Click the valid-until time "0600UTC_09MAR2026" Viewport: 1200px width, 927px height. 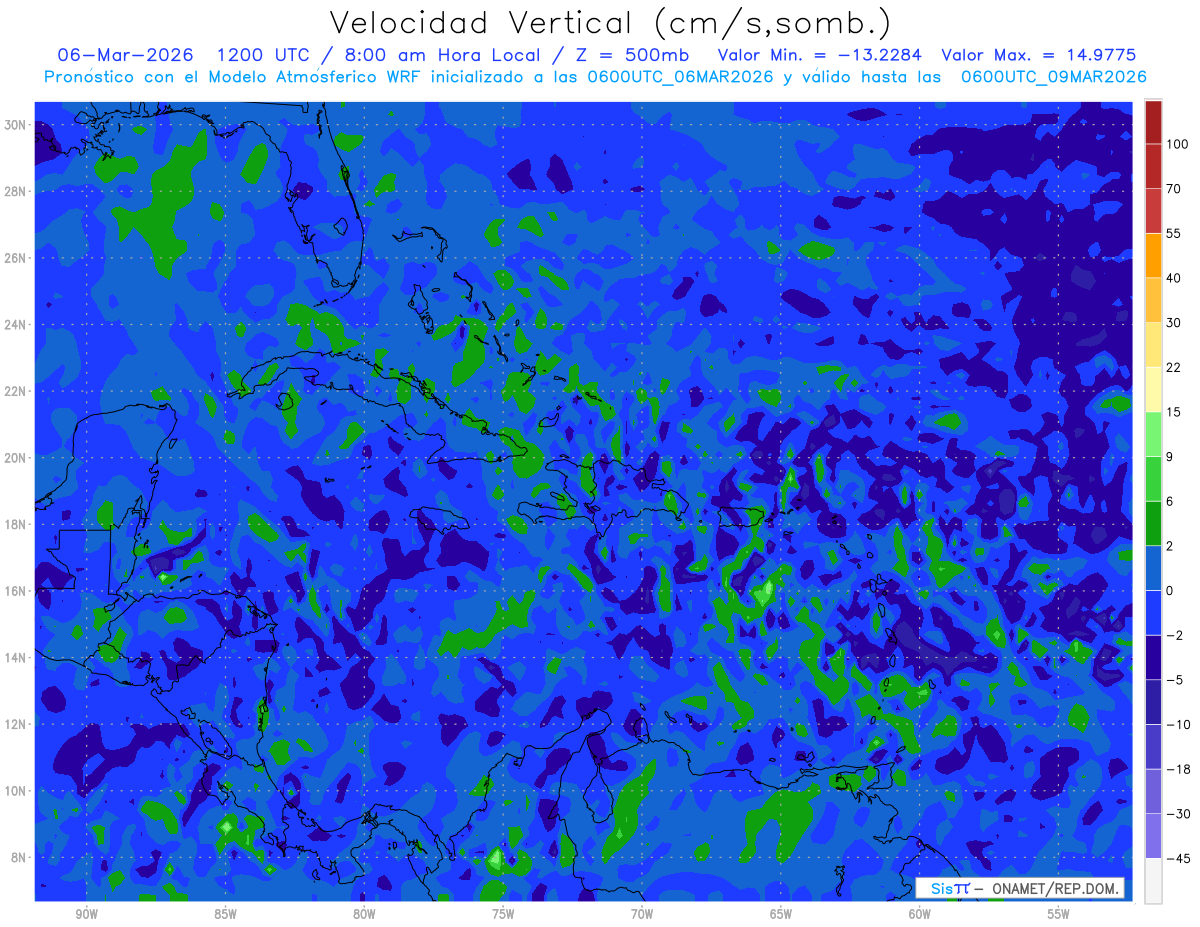pos(1053,77)
